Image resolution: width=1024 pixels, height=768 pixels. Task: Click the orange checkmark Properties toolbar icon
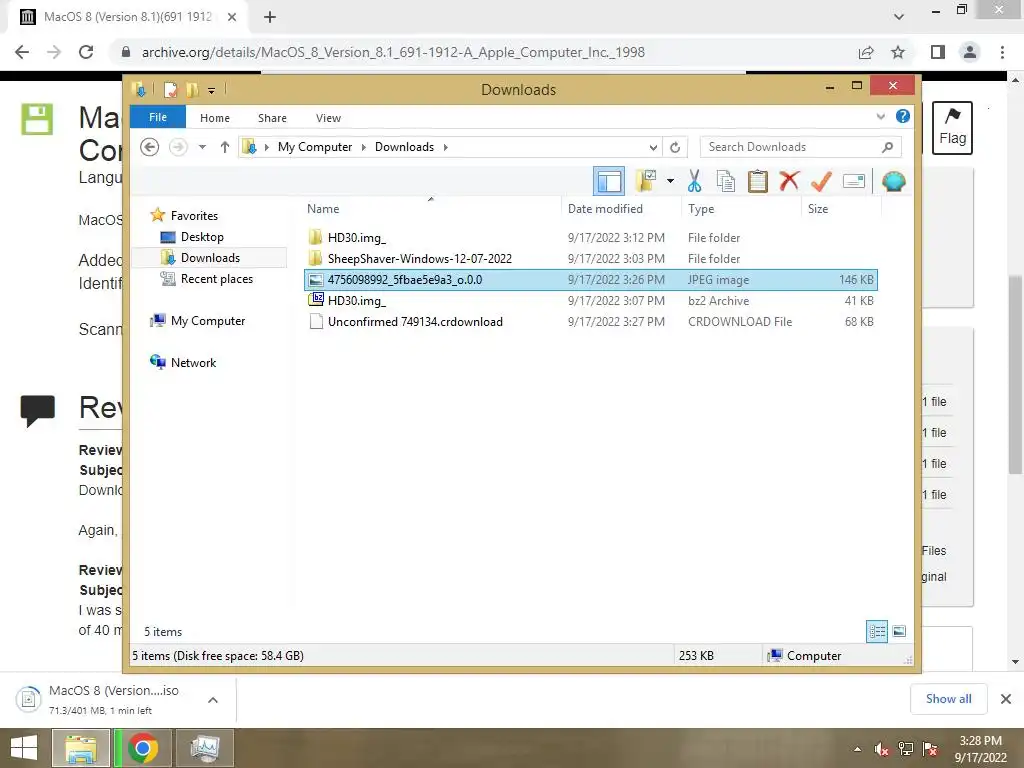coord(821,181)
